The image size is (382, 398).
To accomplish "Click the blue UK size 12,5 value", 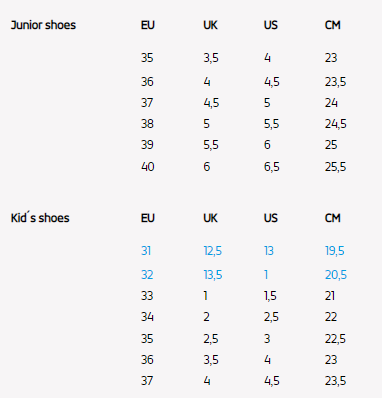I will pyautogui.click(x=213, y=251).
